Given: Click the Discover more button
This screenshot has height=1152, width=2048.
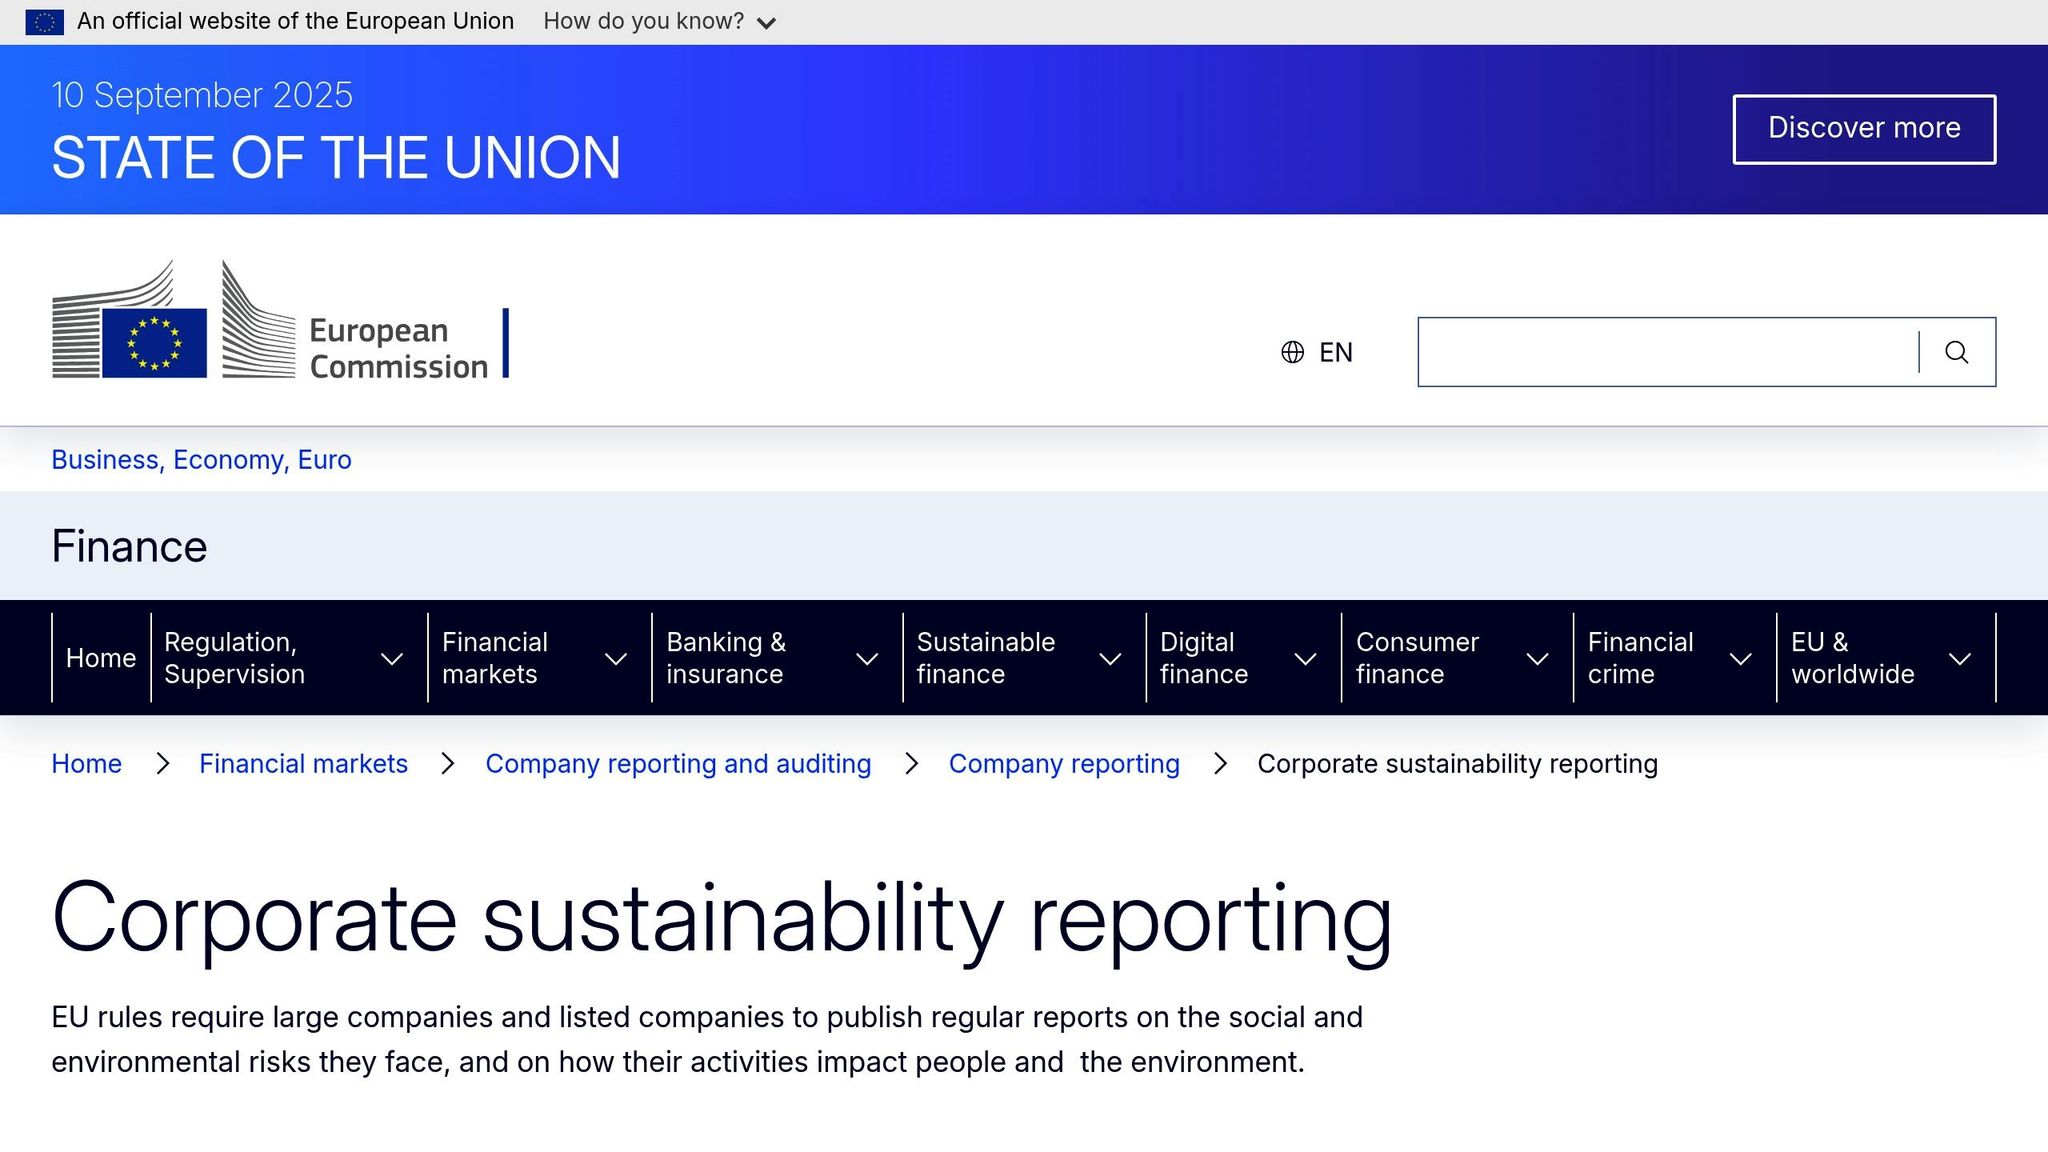Looking at the screenshot, I should (x=1864, y=129).
